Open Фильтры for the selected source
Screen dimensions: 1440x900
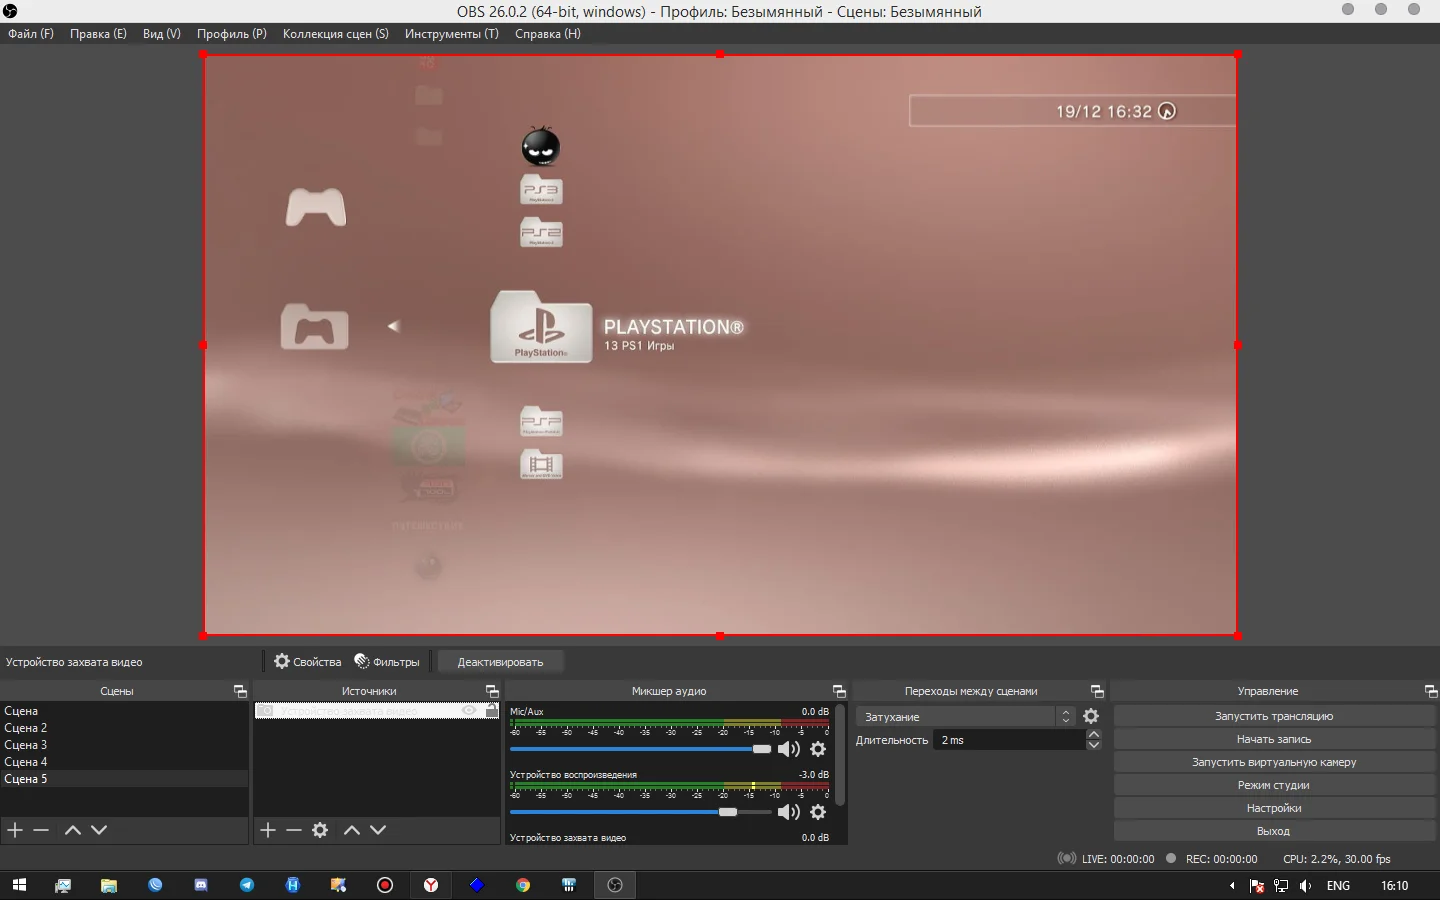tap(387, 662)
